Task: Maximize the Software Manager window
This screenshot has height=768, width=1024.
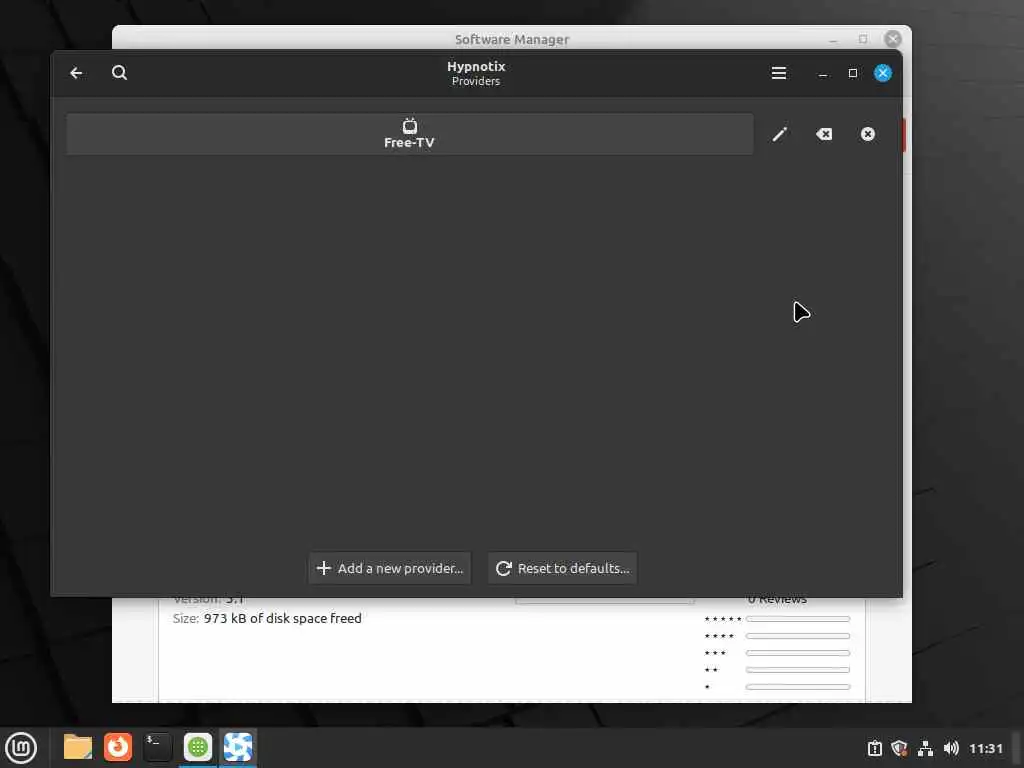Action: (x=863, y=39)
